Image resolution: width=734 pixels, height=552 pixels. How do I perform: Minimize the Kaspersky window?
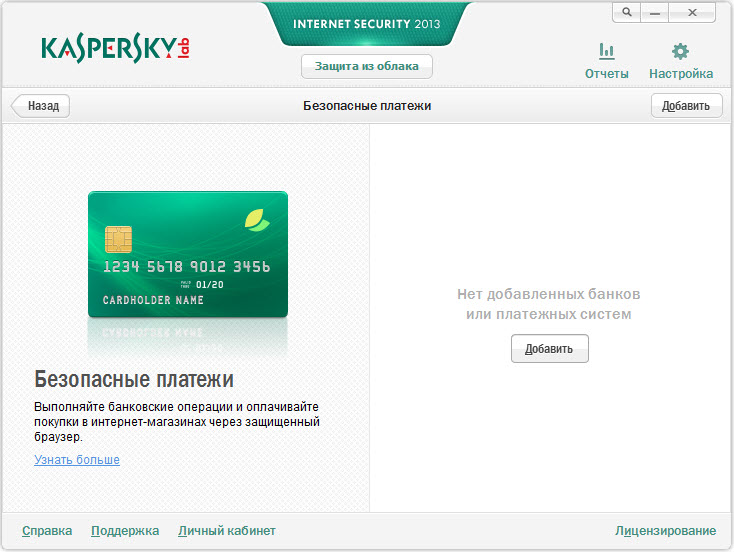654,12
